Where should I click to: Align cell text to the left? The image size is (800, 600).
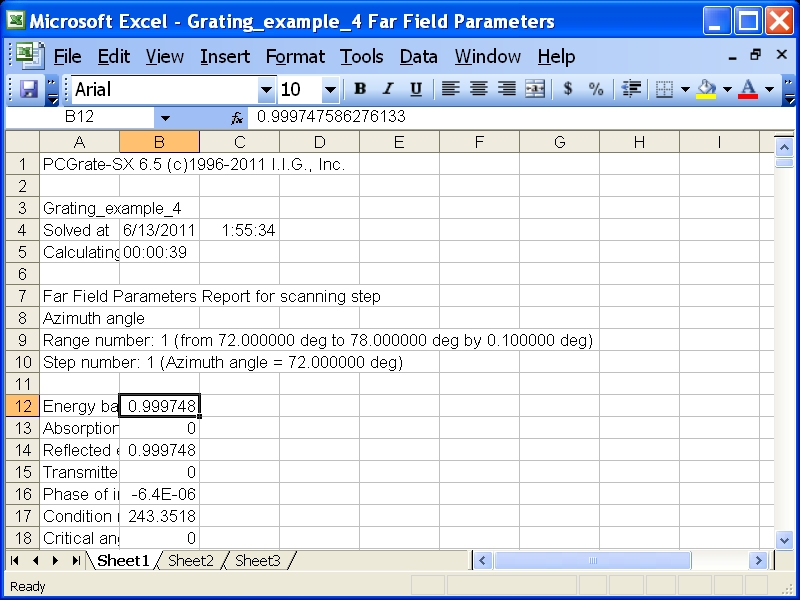click(450, 89)
